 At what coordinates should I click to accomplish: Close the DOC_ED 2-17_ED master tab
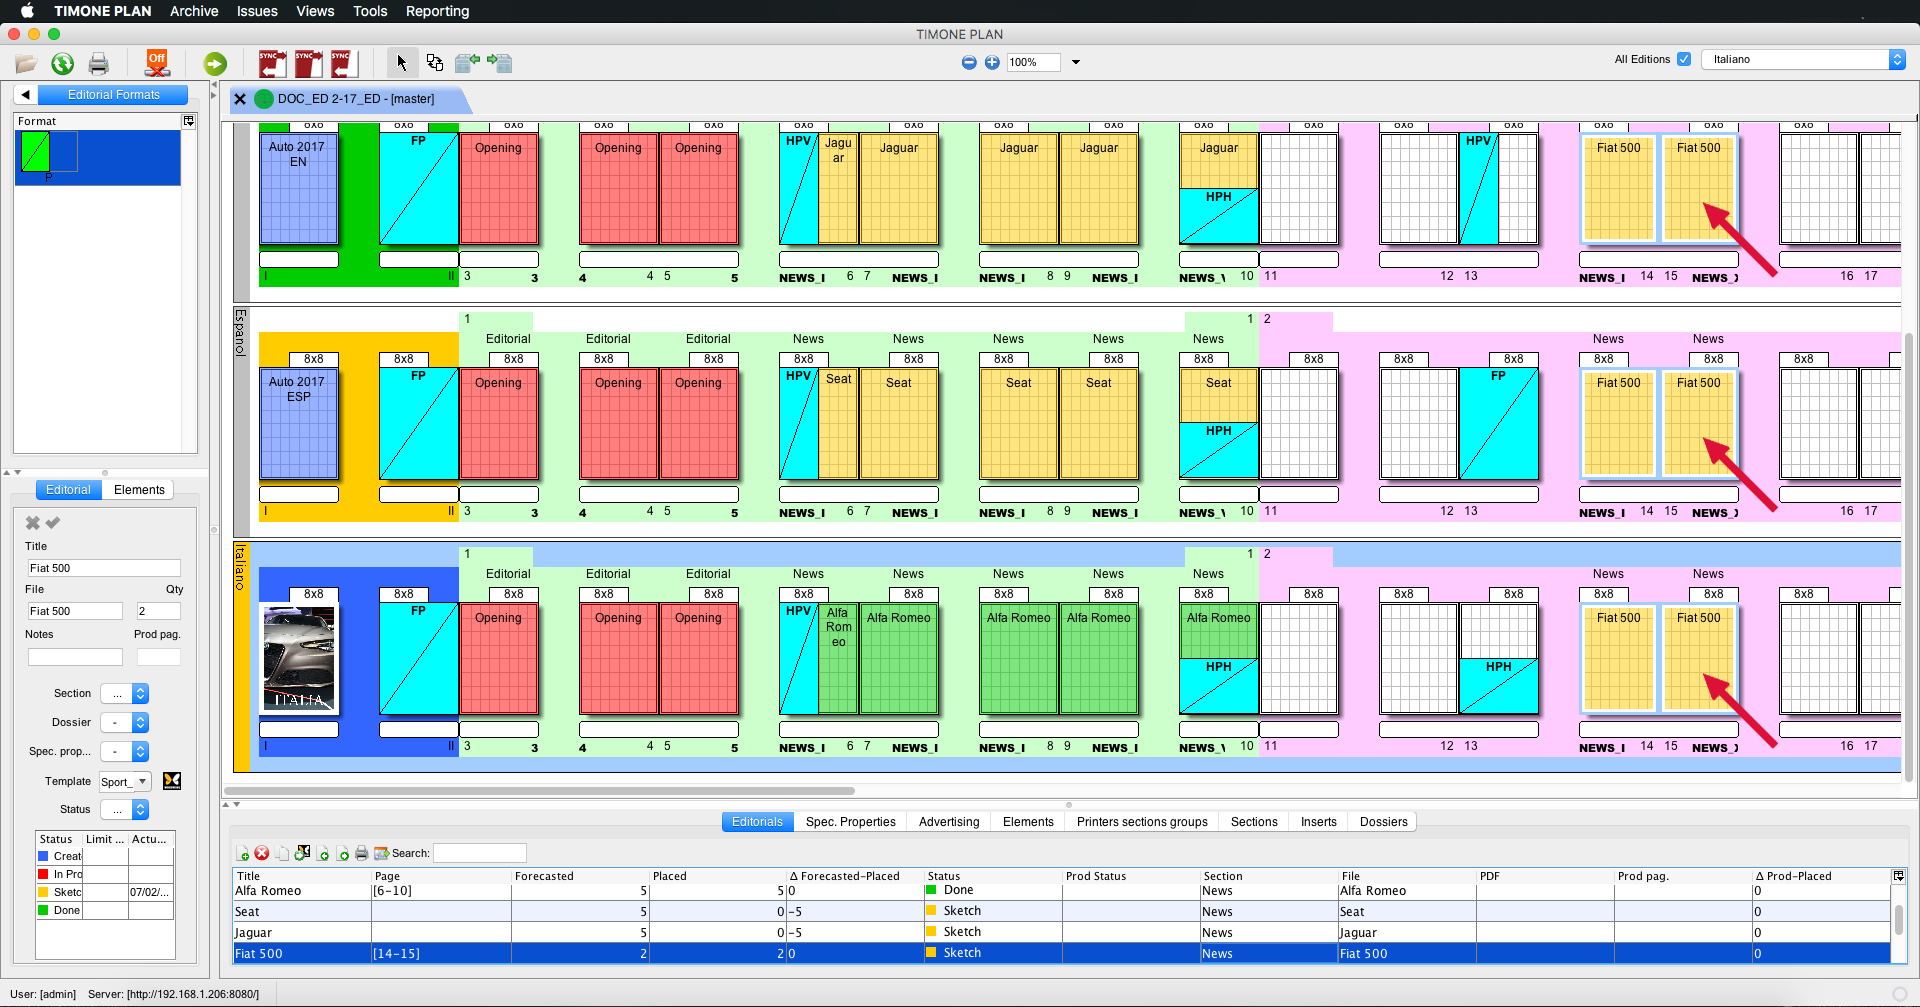[240, 99]
